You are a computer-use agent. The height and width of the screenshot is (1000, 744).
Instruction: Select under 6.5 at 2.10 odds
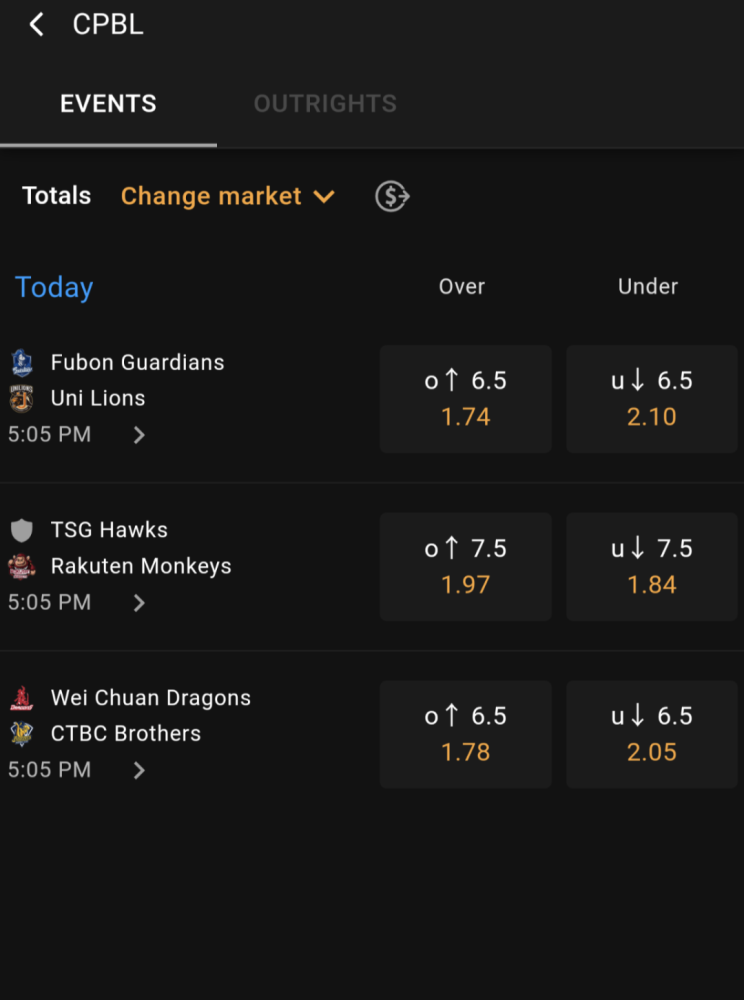tap(652, 399)
